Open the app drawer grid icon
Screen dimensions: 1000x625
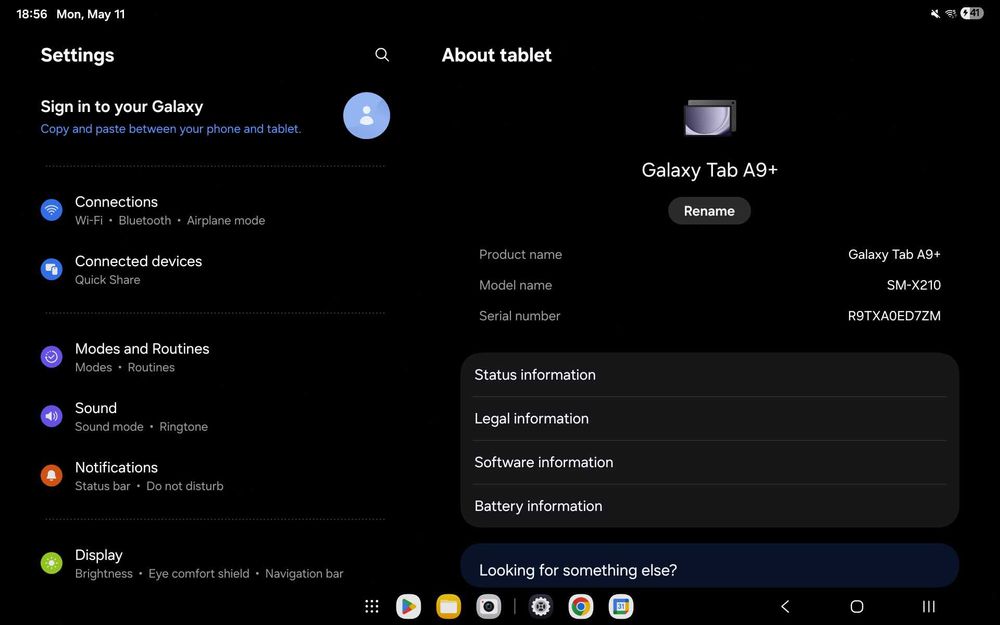372,607
